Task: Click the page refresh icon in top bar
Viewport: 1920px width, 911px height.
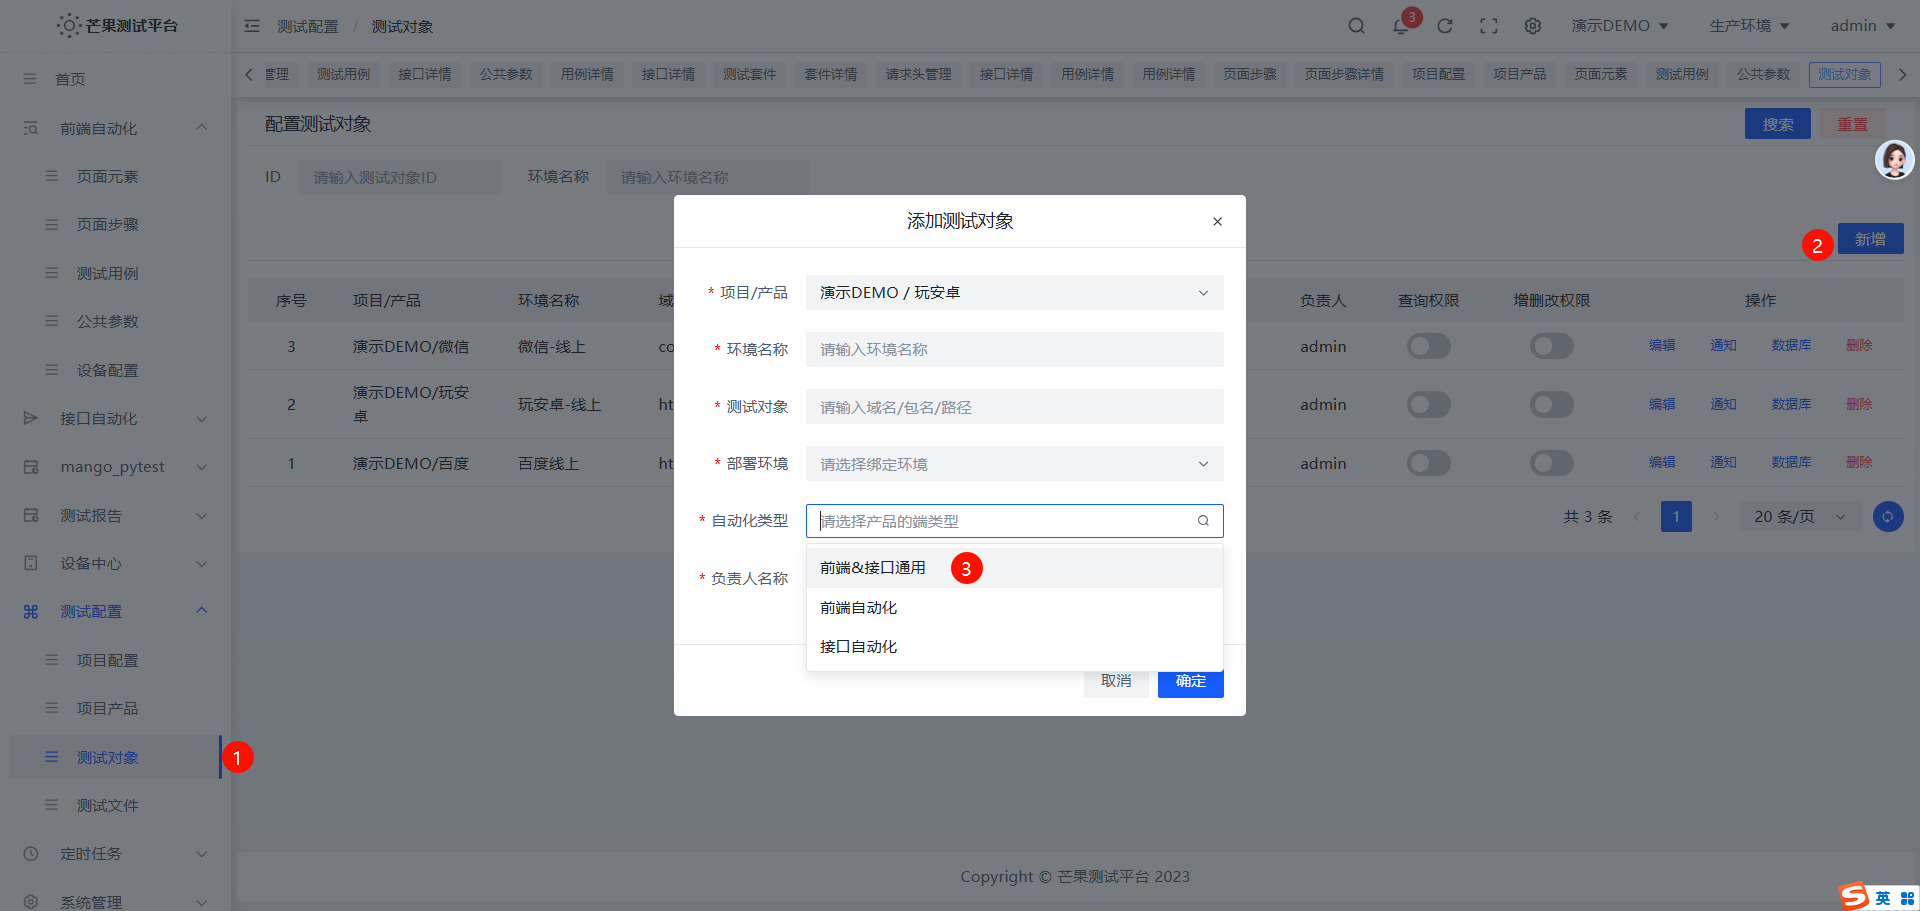Action: [x=1444, y=25]
